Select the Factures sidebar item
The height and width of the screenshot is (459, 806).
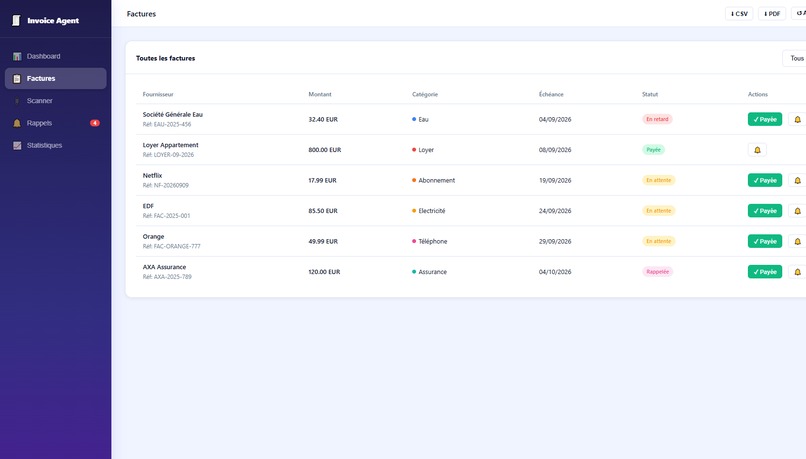pos(56,79)
